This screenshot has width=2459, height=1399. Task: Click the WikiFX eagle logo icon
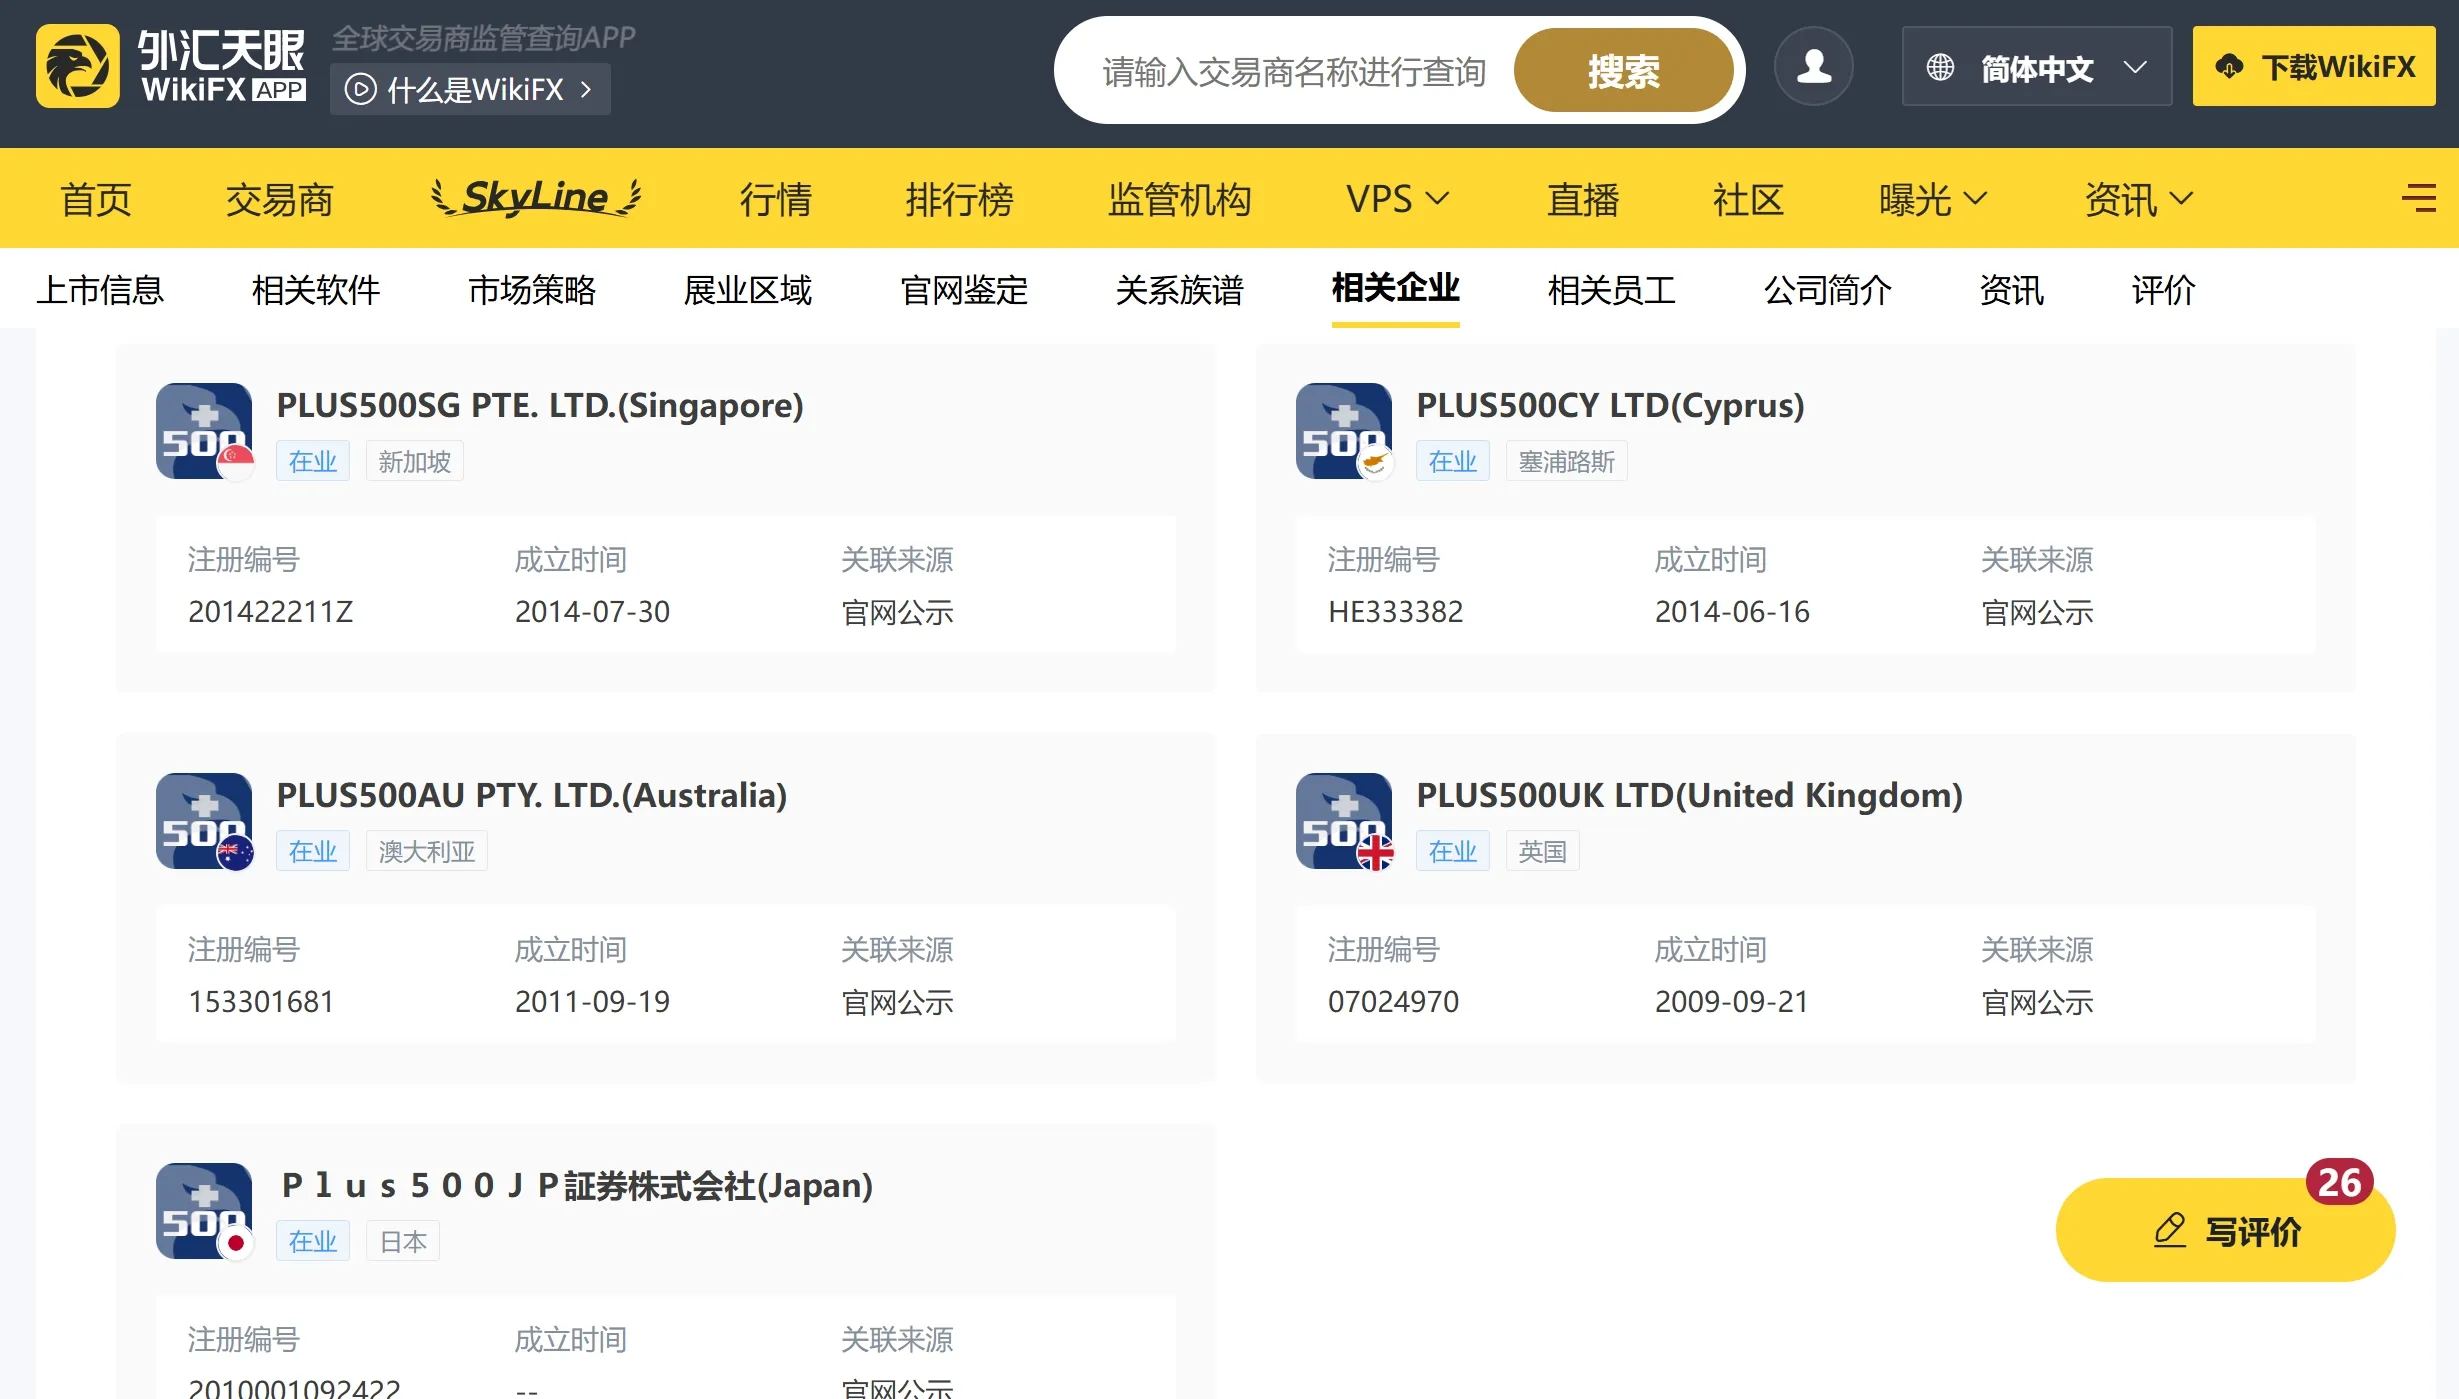[x=78, y=67]
